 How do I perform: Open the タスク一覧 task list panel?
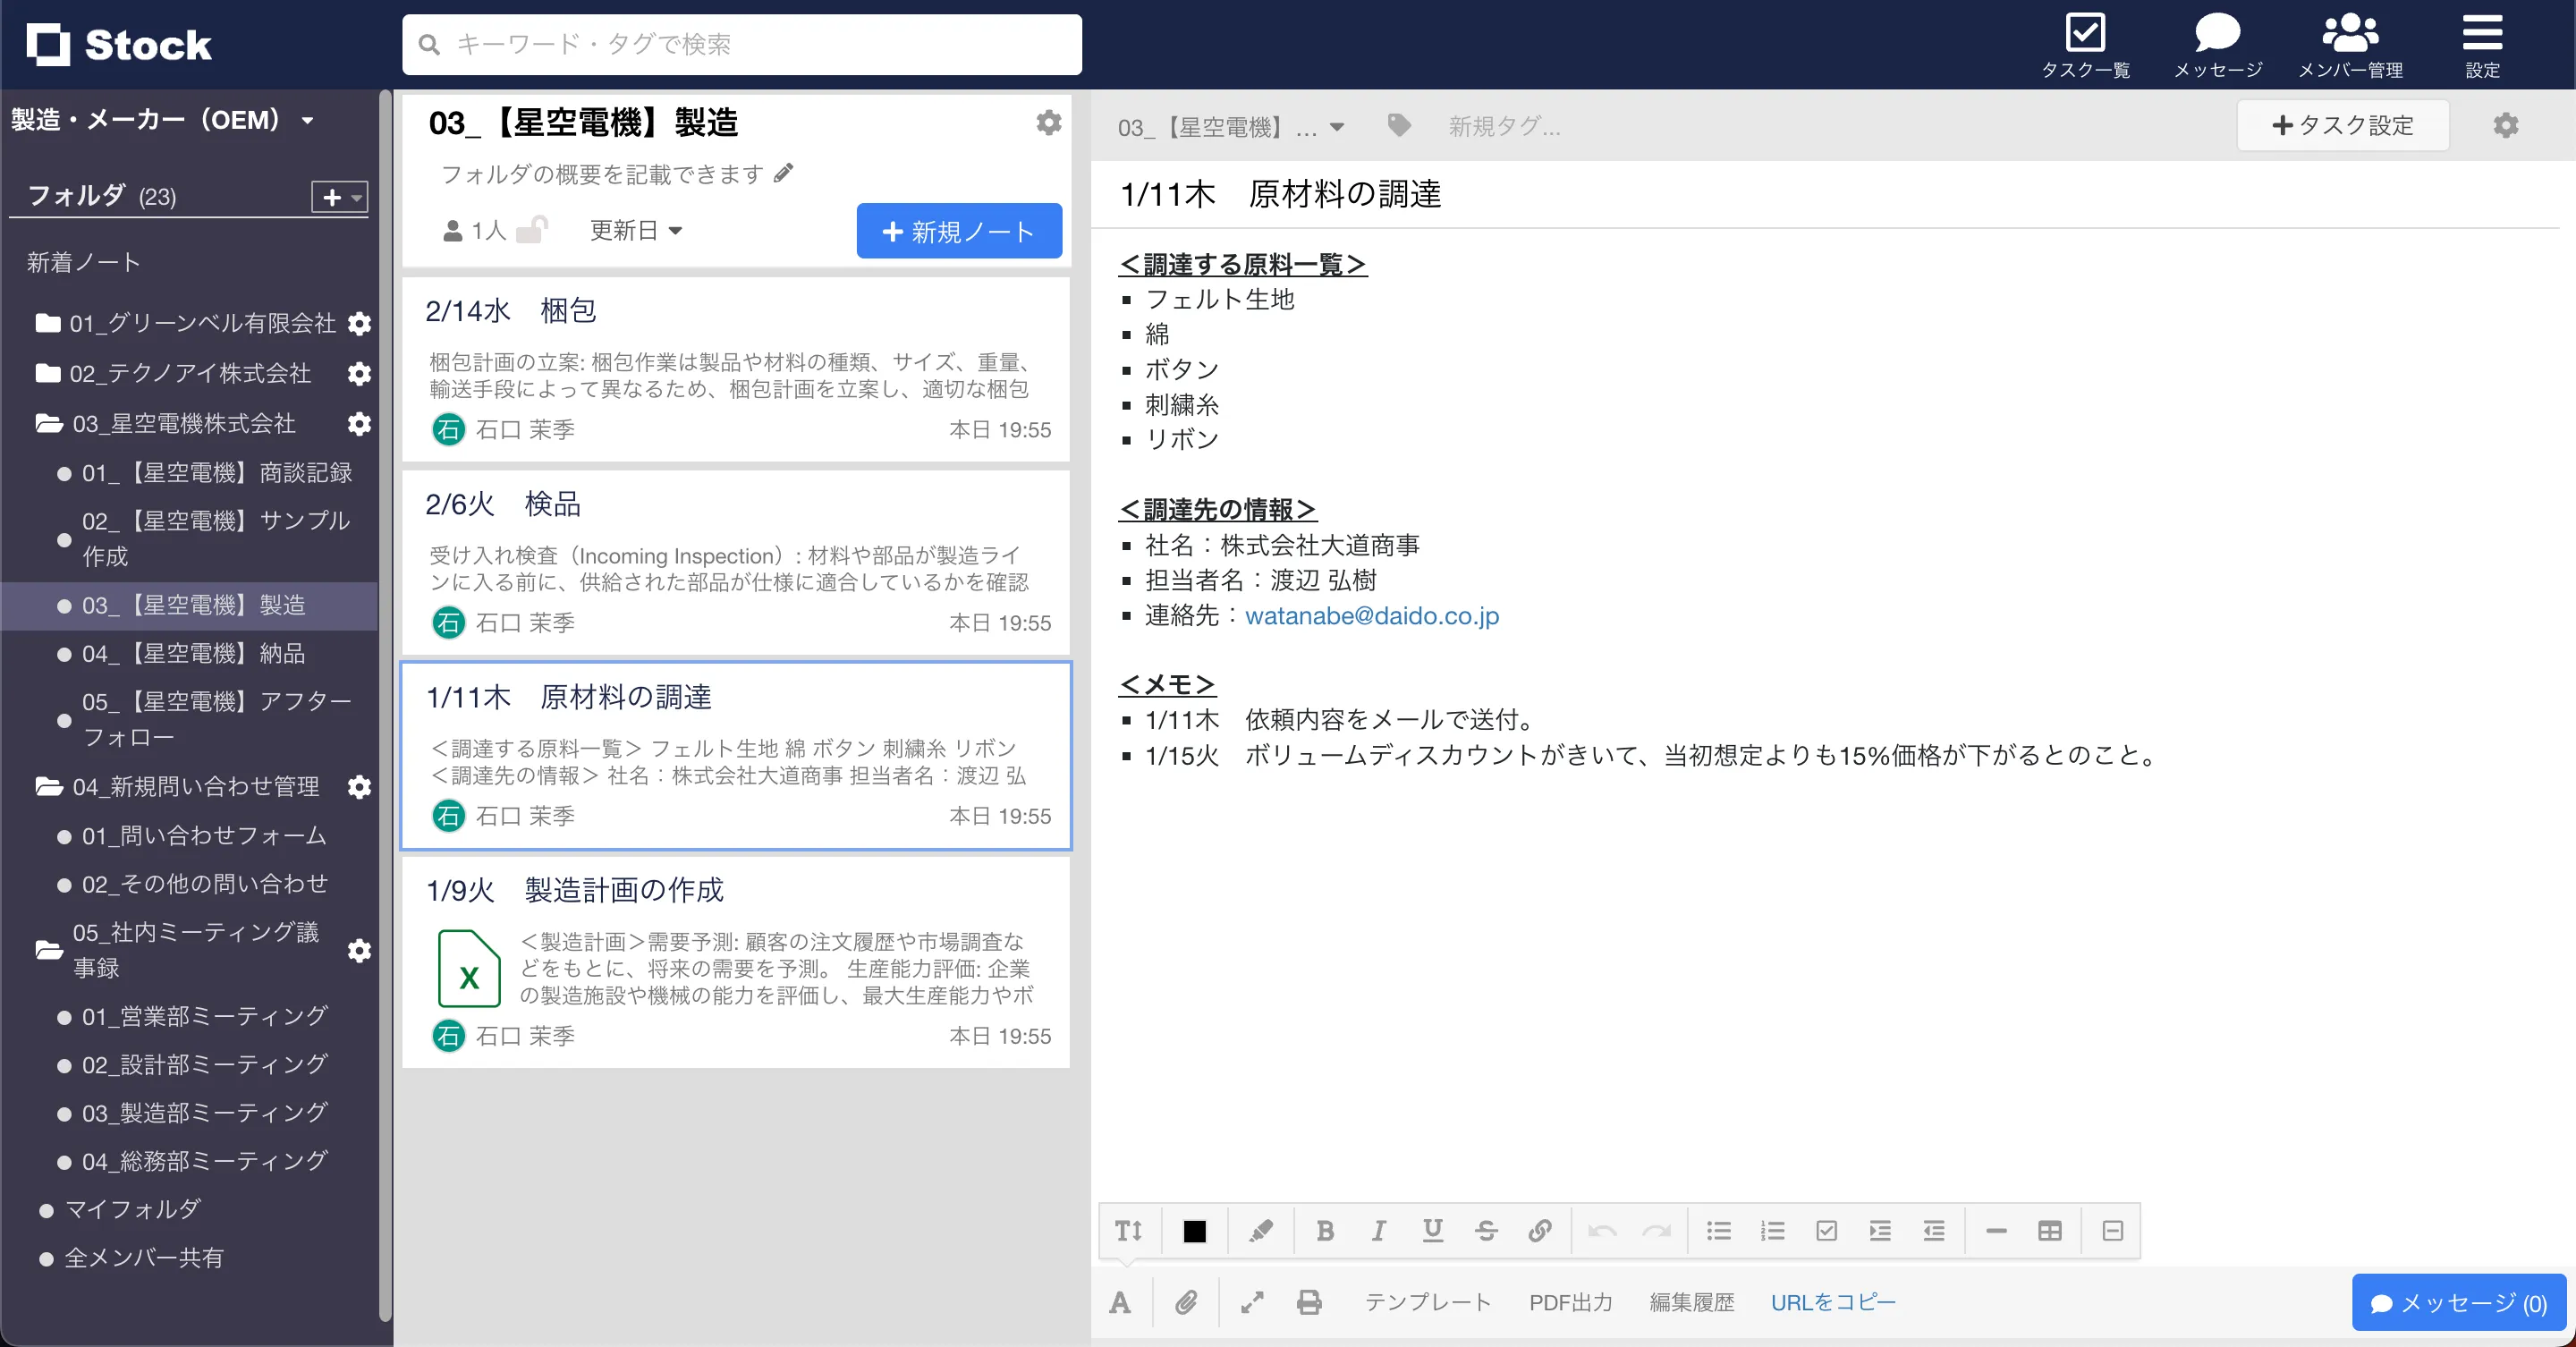[x=2087, y=43]
